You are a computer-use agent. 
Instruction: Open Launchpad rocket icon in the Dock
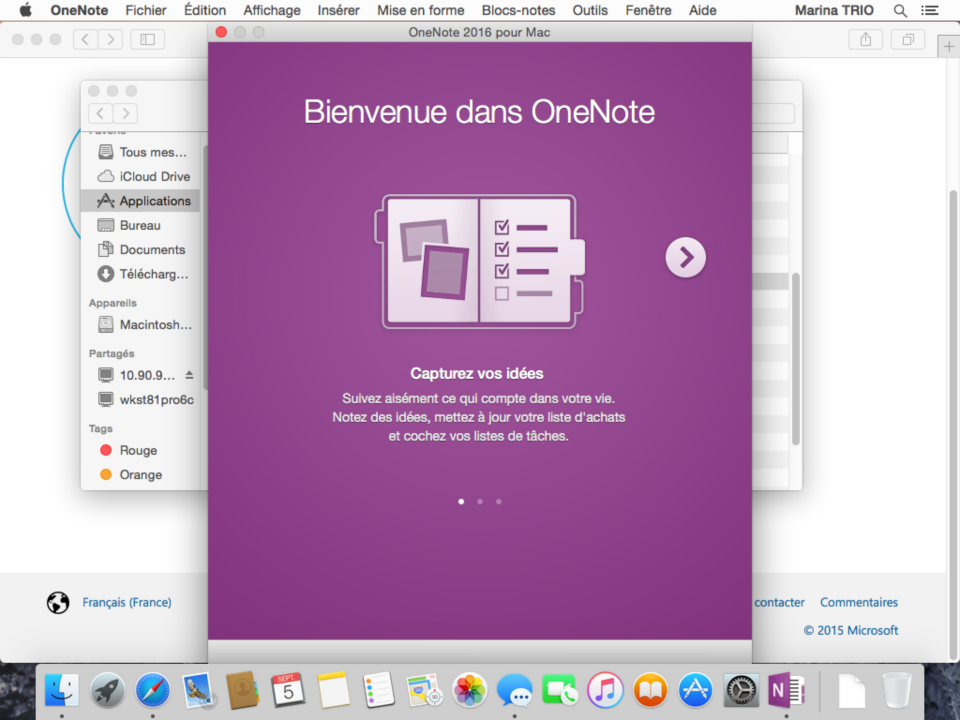(x=107, y=690)
